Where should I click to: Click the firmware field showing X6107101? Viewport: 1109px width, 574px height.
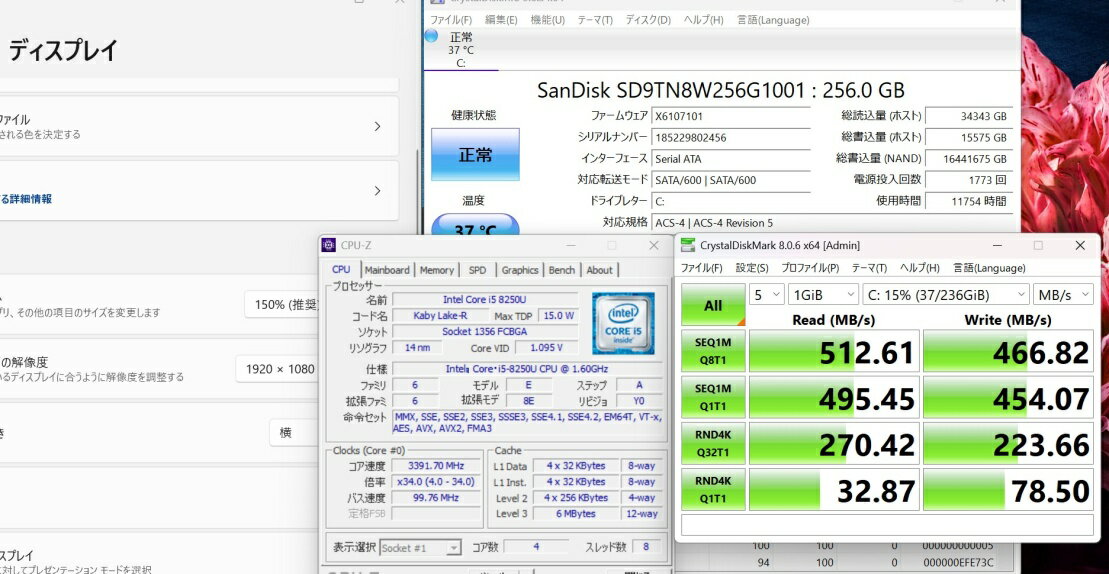(730, 116)
